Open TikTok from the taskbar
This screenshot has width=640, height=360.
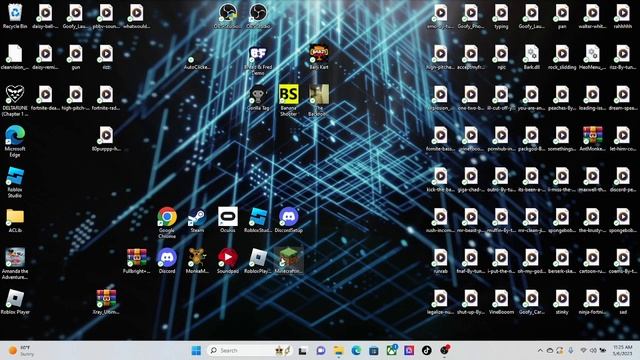coord(427,351)
